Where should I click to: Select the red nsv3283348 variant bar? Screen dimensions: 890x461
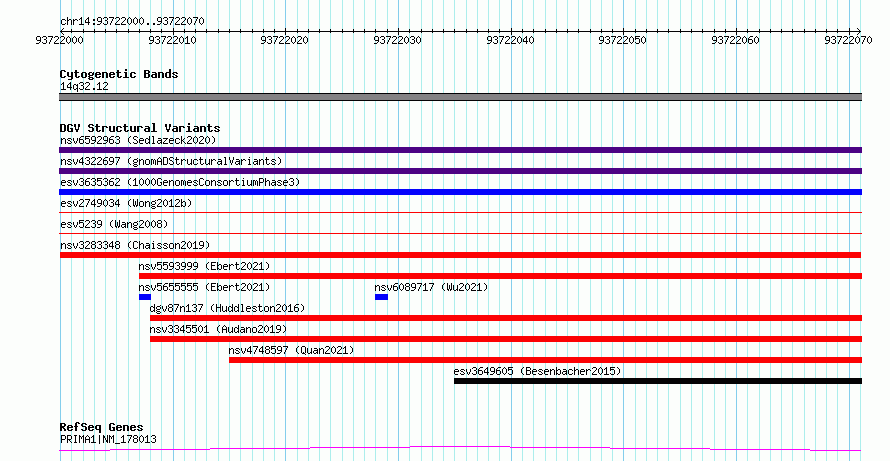pyautogui.click(x=460, y=255)
